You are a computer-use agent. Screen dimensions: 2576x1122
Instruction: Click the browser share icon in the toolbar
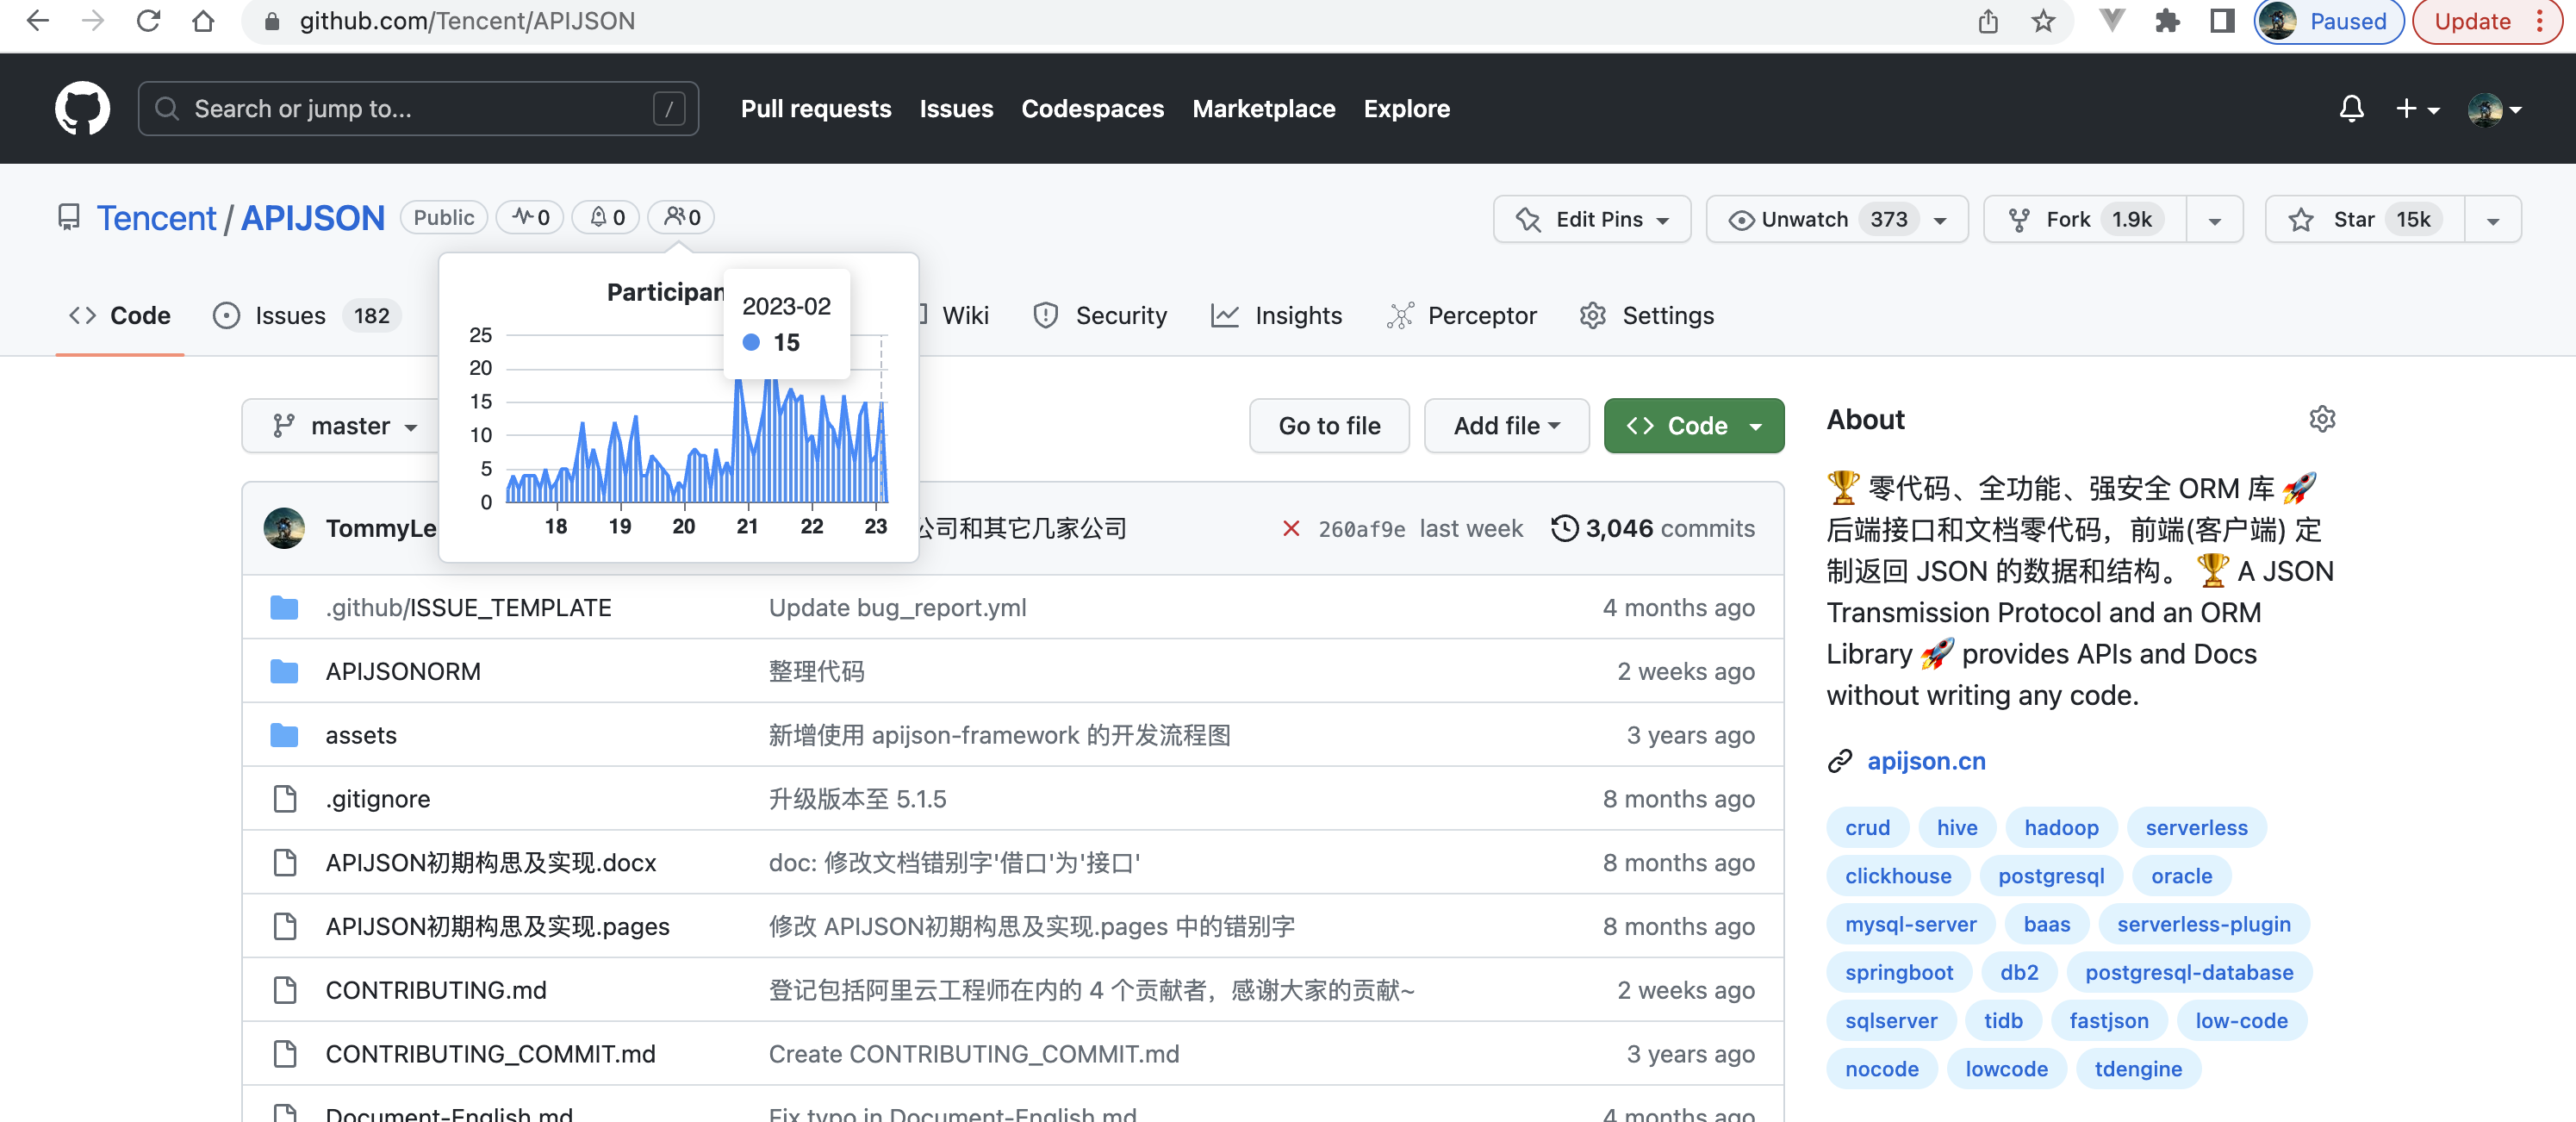(1988, 21)
